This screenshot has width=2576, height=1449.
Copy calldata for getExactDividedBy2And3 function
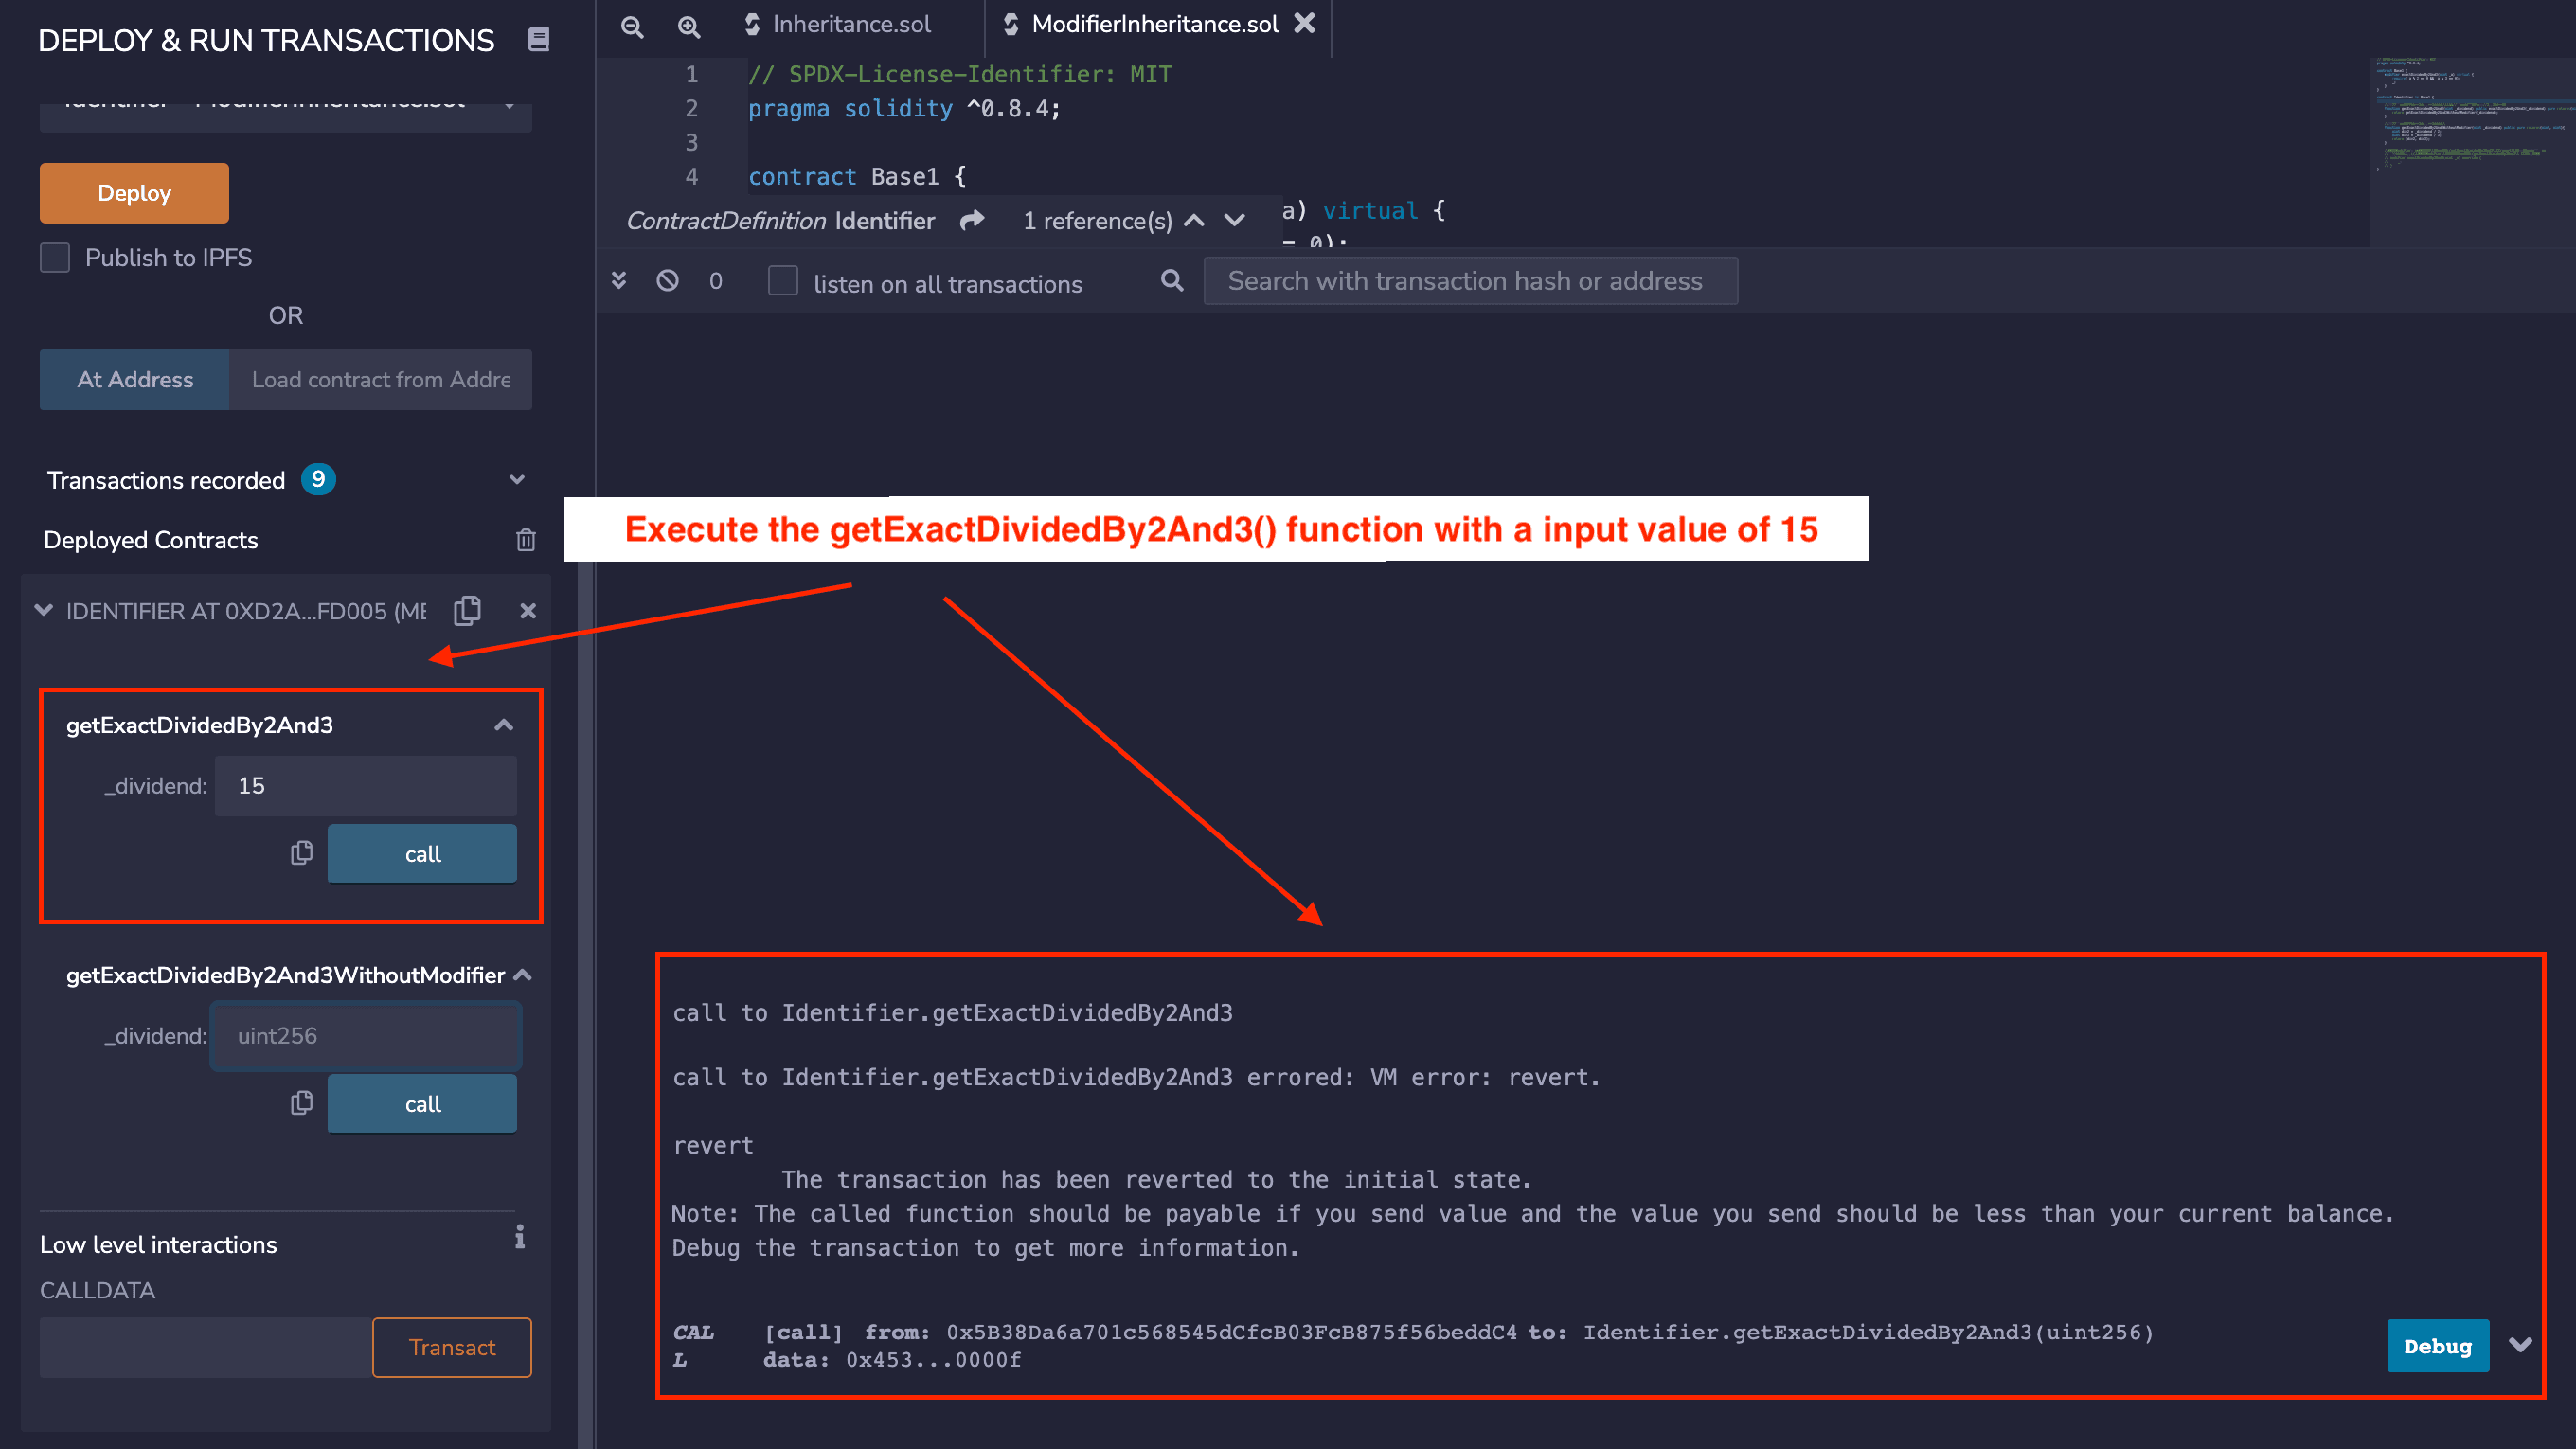click(301, 853)
